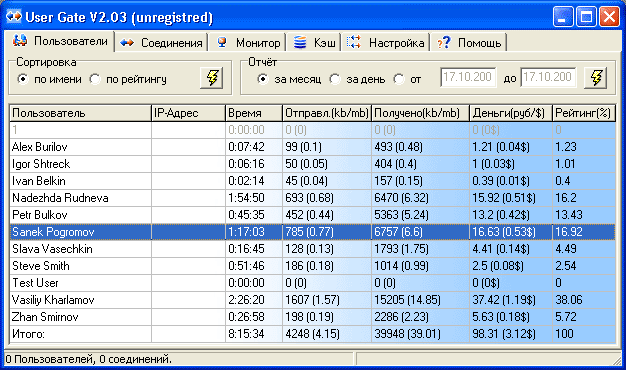Click the lightning sort button in Сортировка

tap(212, 77)
